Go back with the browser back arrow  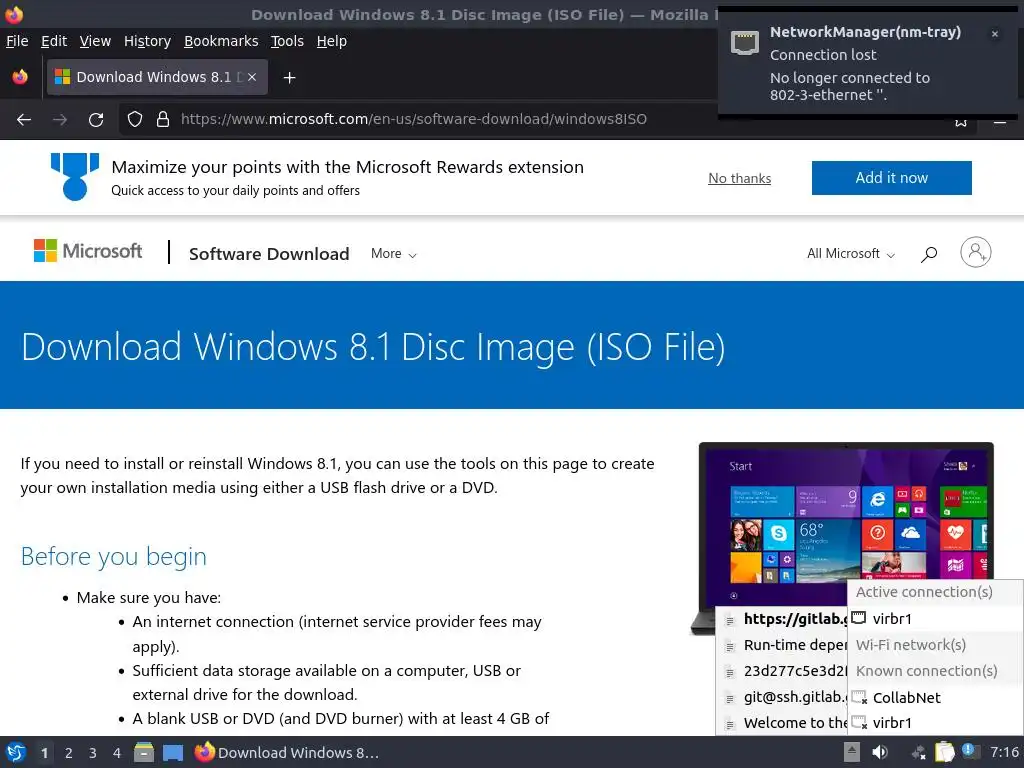[24, 120]
